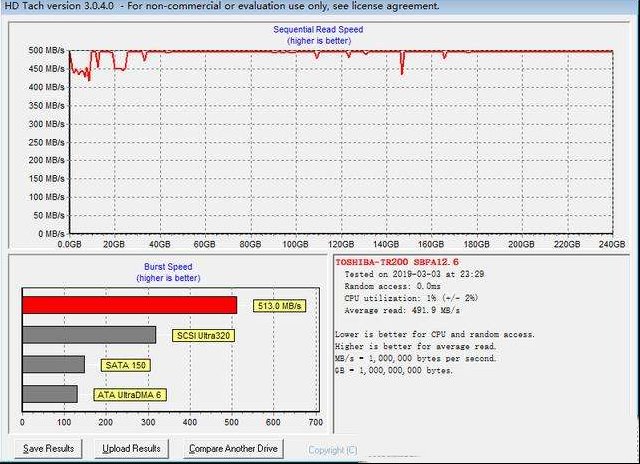640x464 pixels.
Task: Click the HD Tach title bar text
Action: (222, 6)
